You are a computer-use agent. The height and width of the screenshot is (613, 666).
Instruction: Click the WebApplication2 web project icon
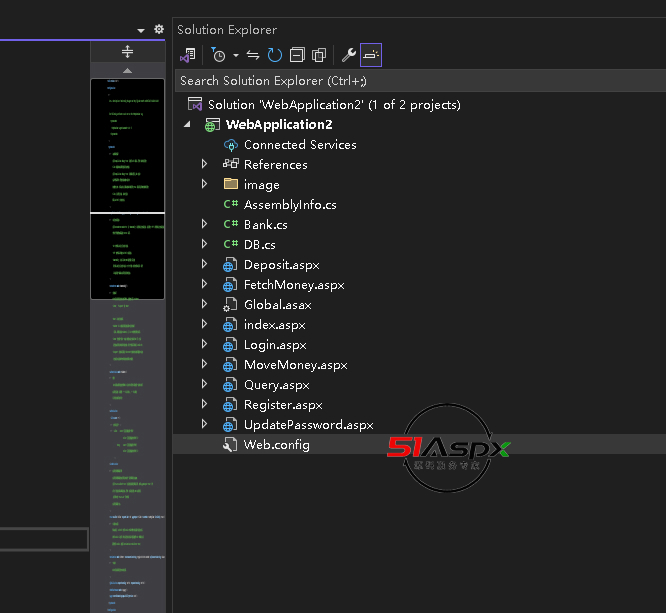coord(212,125)
